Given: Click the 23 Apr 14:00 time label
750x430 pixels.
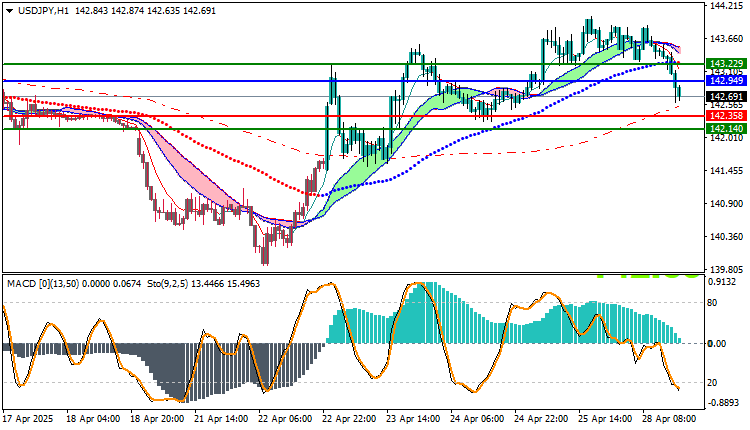Looking at the screenshot, I should (x=413, y=419).
